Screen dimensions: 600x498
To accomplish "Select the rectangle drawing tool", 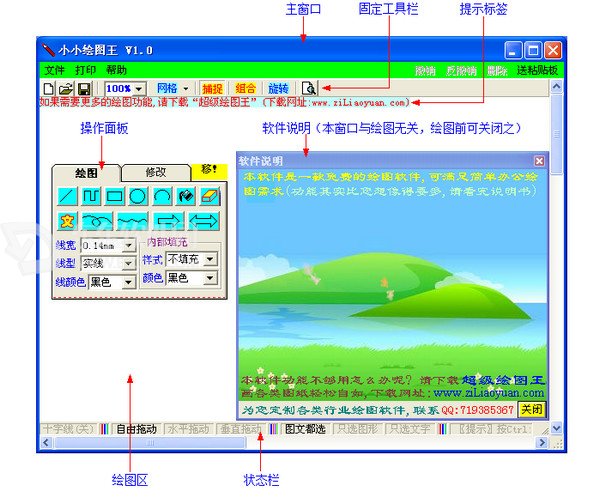I will pos(114,196).
